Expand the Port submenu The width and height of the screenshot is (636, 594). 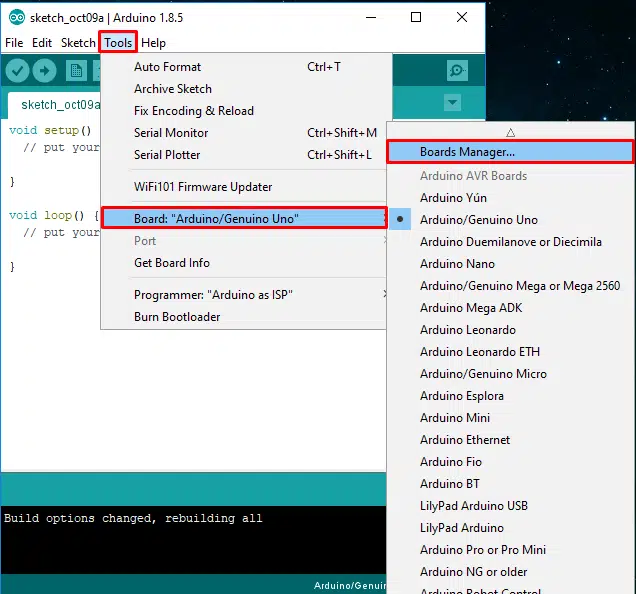click(244, 241)
